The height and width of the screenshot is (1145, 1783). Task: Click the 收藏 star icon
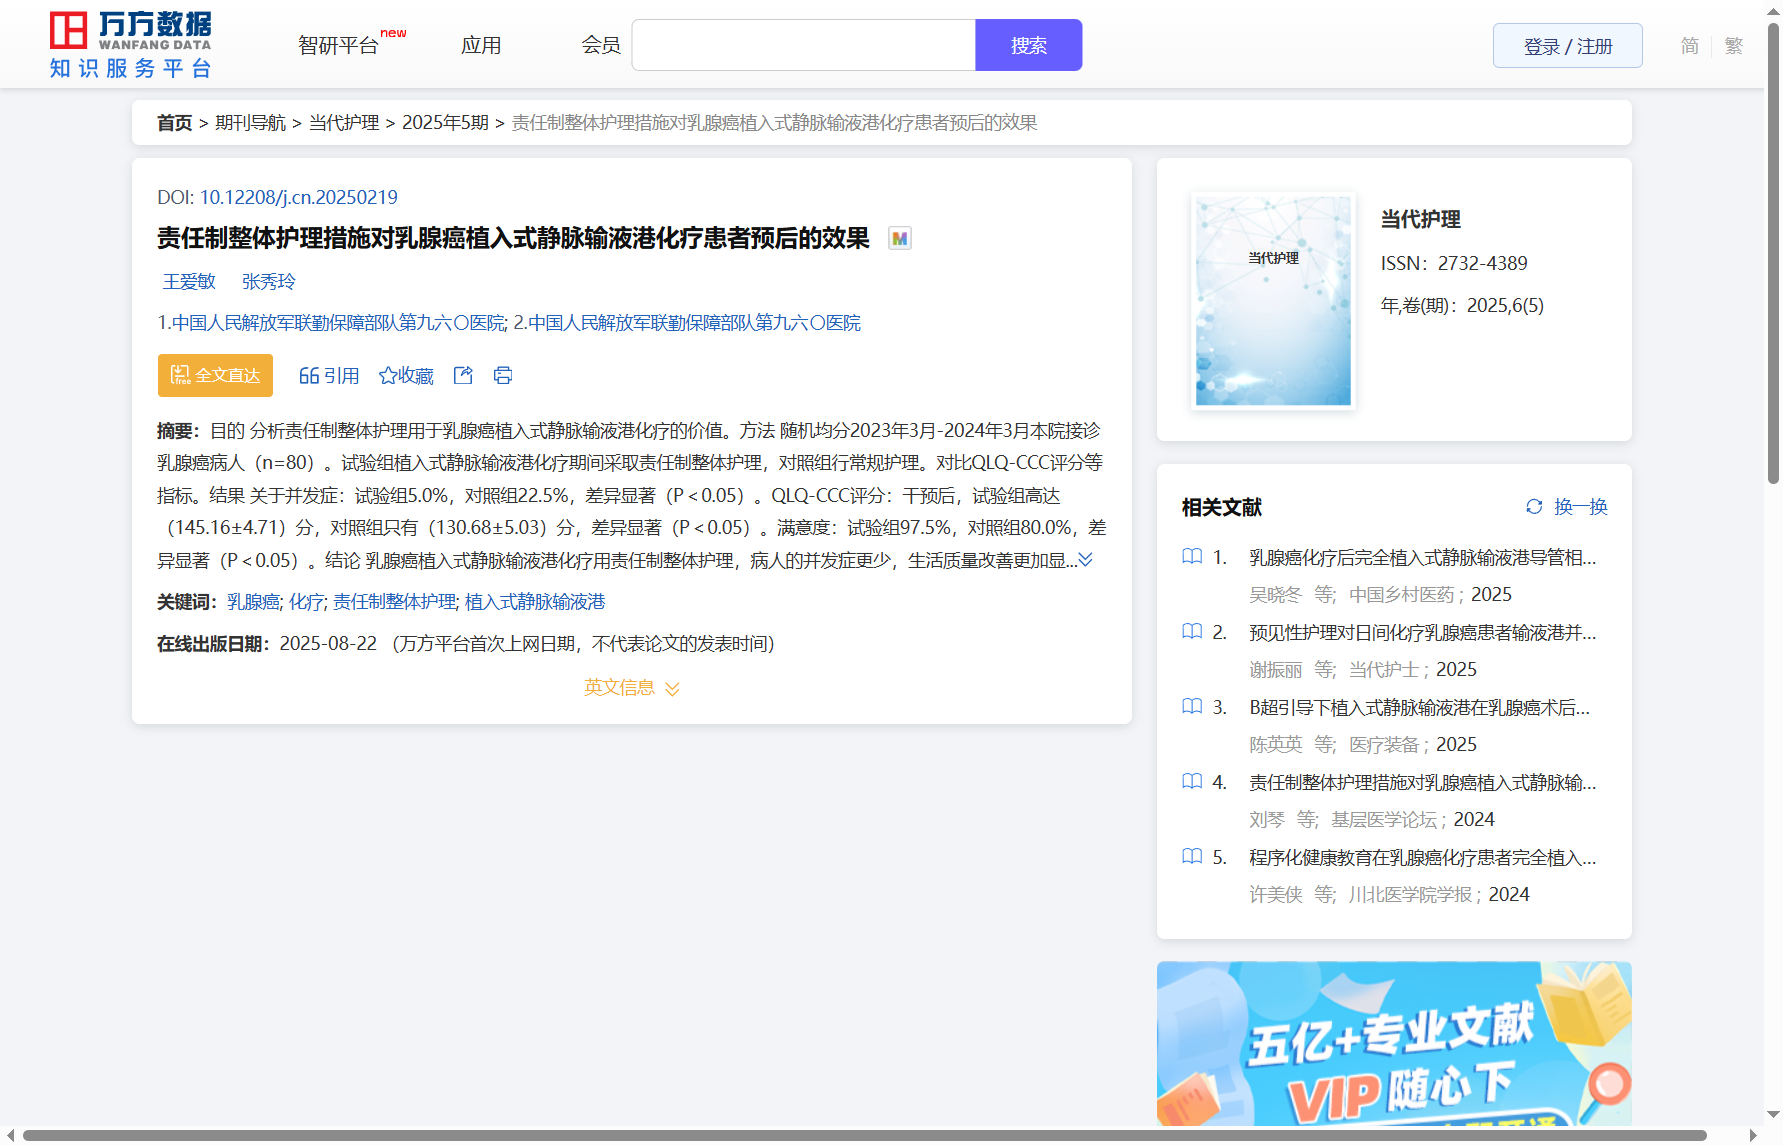(388, 376)
